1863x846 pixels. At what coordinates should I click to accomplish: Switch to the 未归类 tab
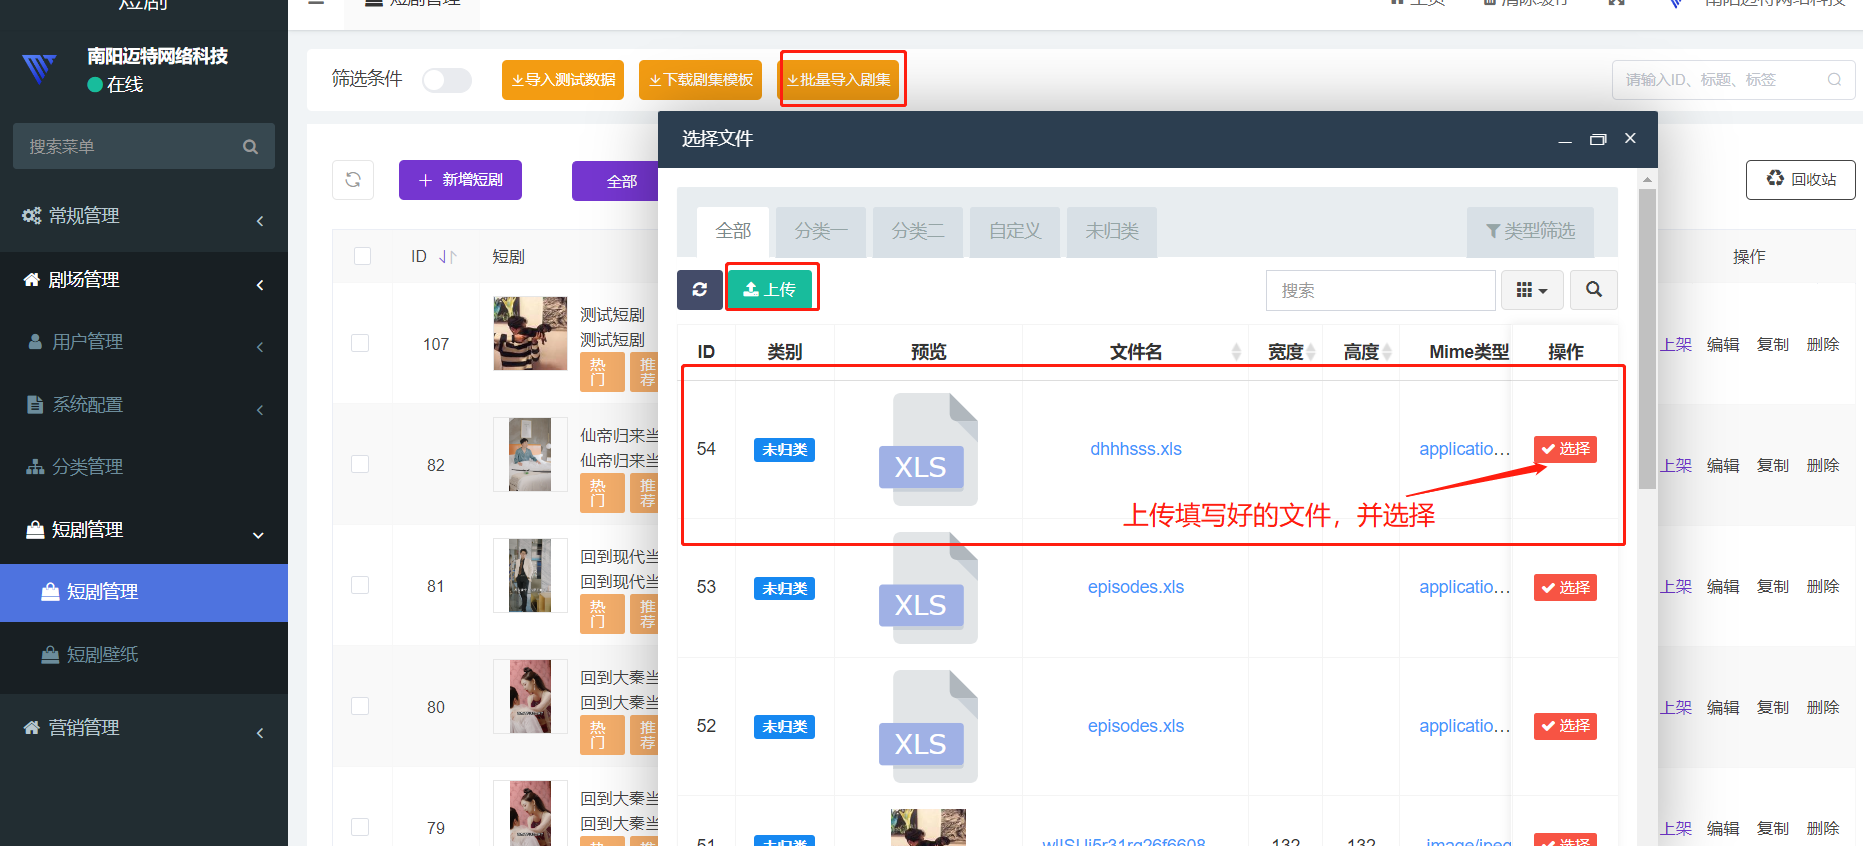click(x=1111, y=232)
